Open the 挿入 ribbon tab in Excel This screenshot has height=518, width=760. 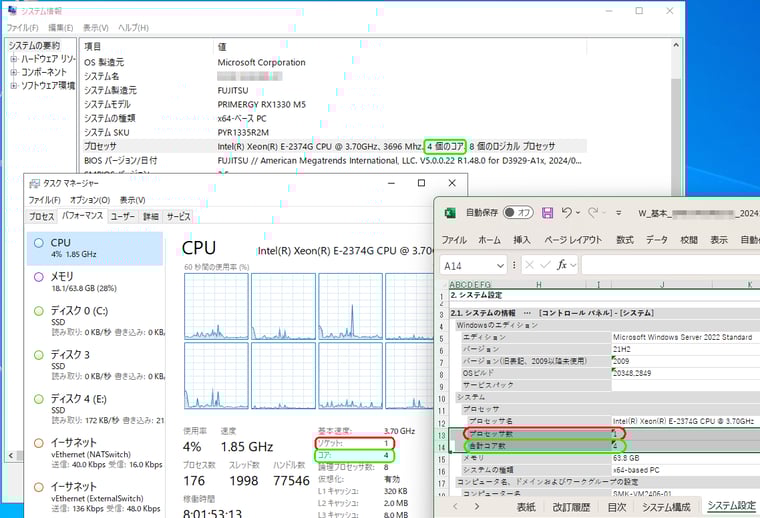pyautogui.click(x=522, y=240)
